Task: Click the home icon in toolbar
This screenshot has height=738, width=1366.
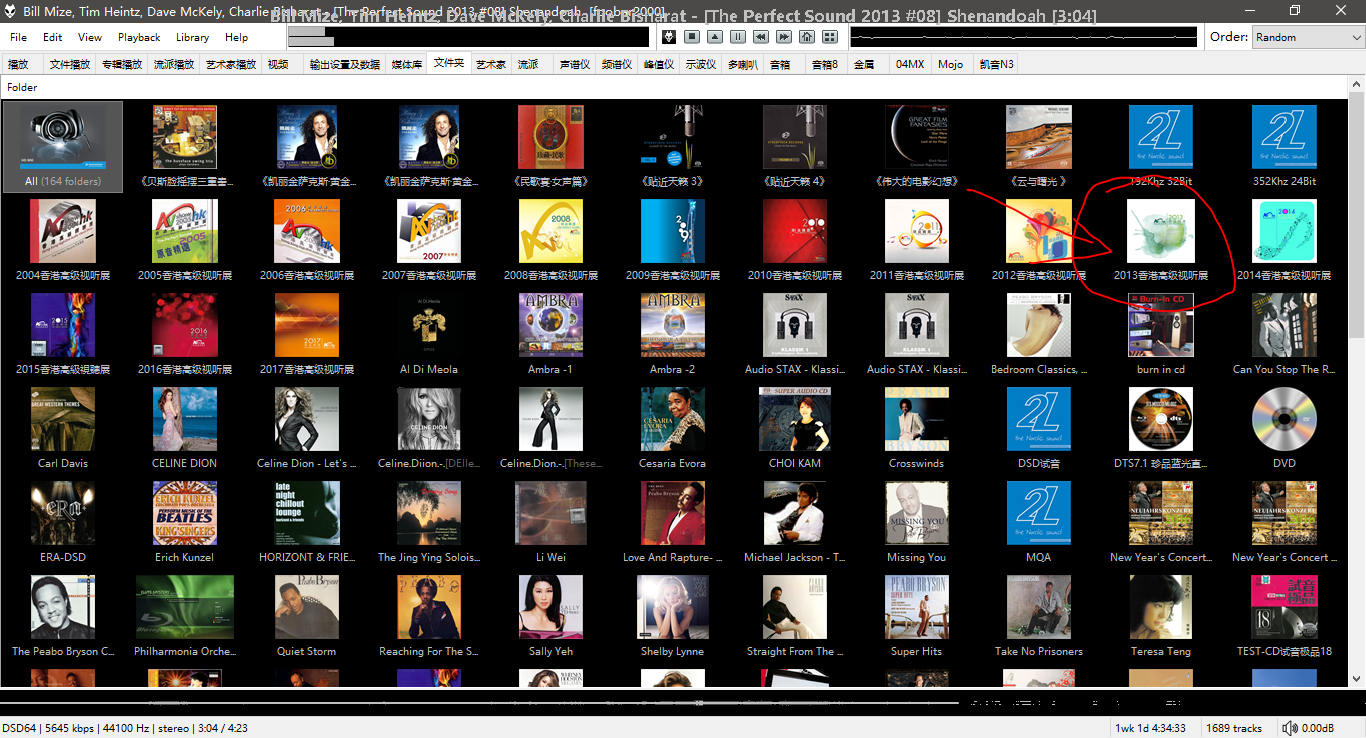Action: point(807,37)
